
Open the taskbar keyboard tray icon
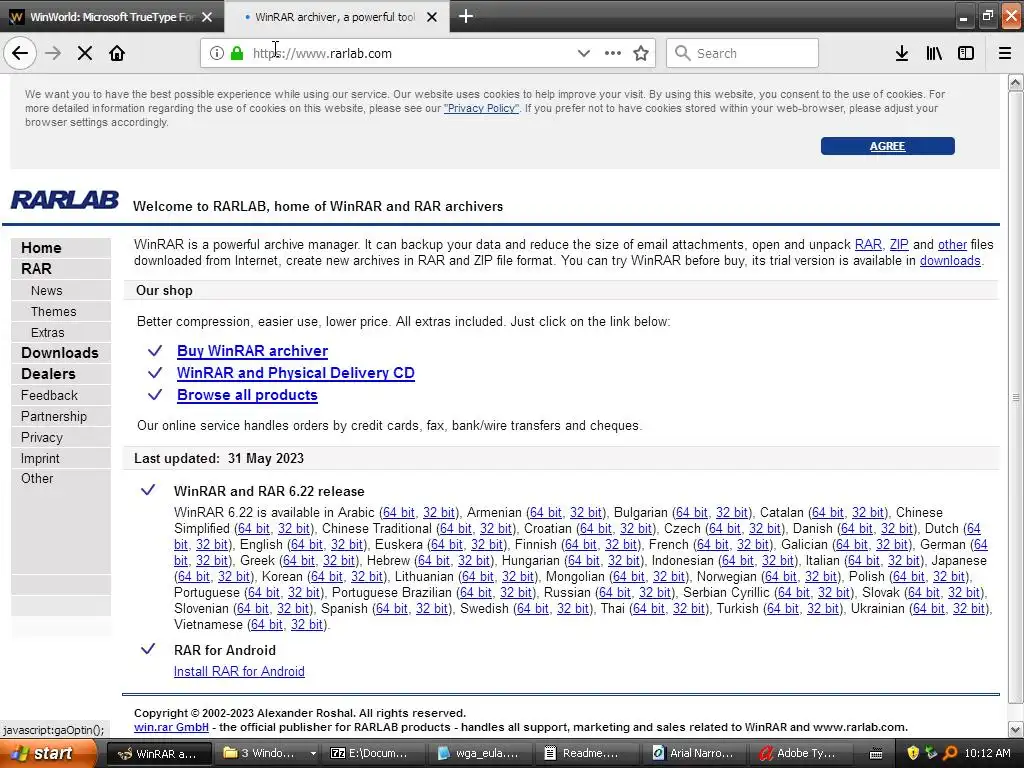click(x=876, y=754)
